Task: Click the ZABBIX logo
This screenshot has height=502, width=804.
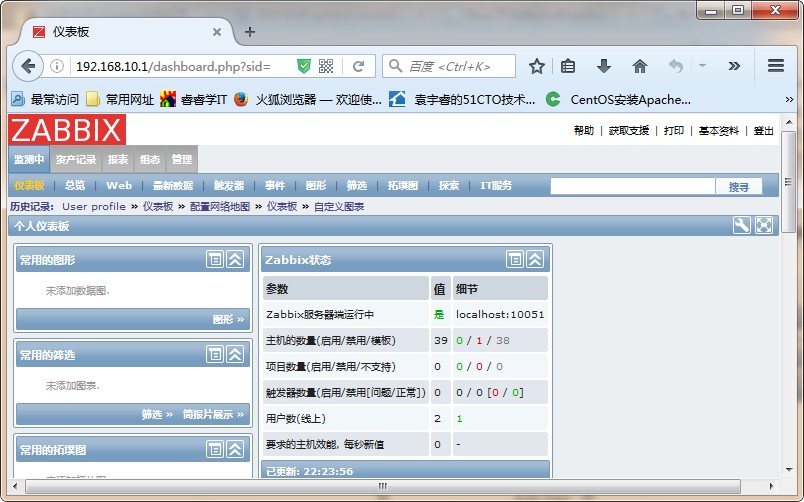Action: coord(67,130)
